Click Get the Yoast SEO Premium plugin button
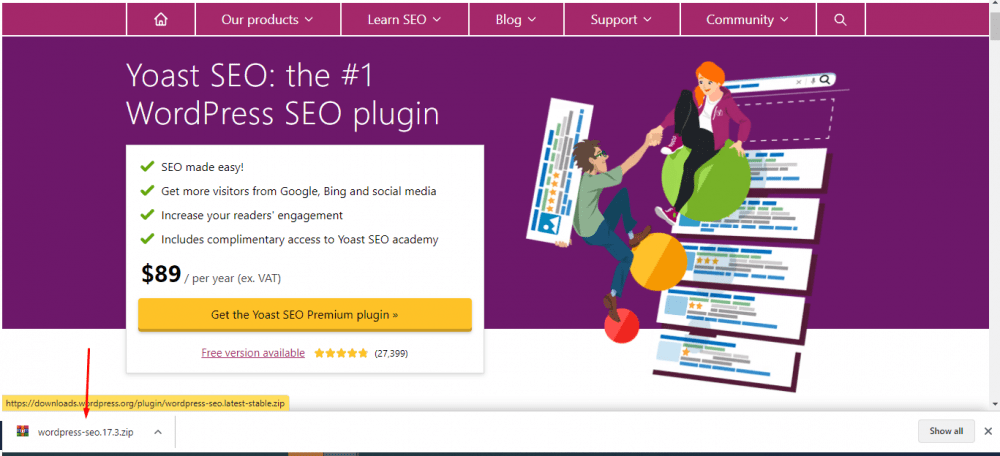This screenshot has height=456, width=1000. 305,314
